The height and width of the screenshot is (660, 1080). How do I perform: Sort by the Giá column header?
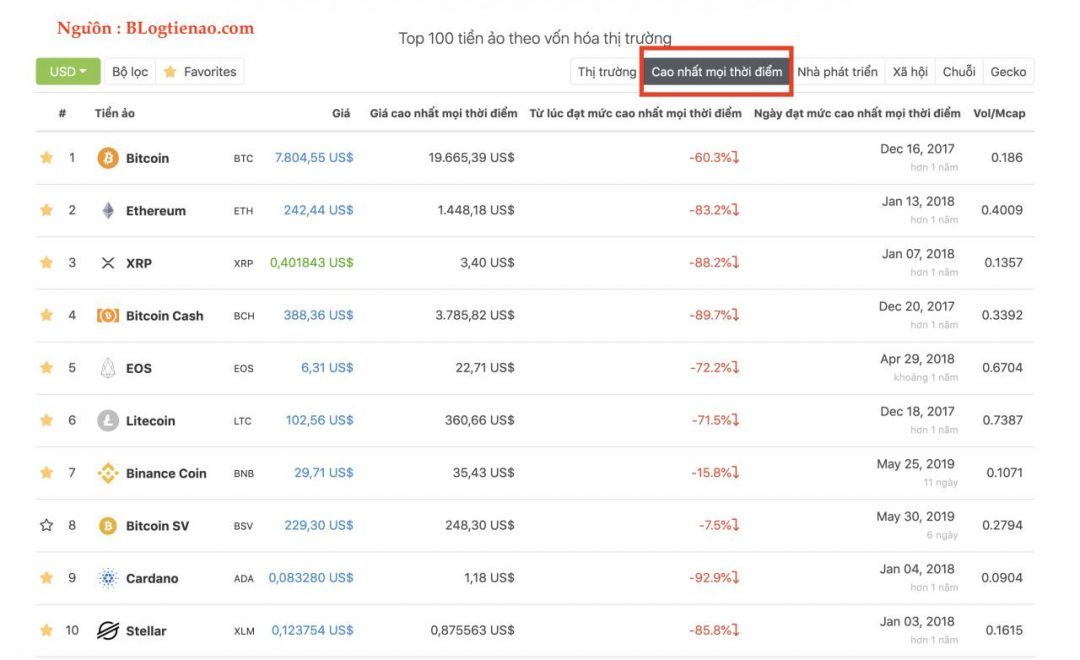(341, 113)
